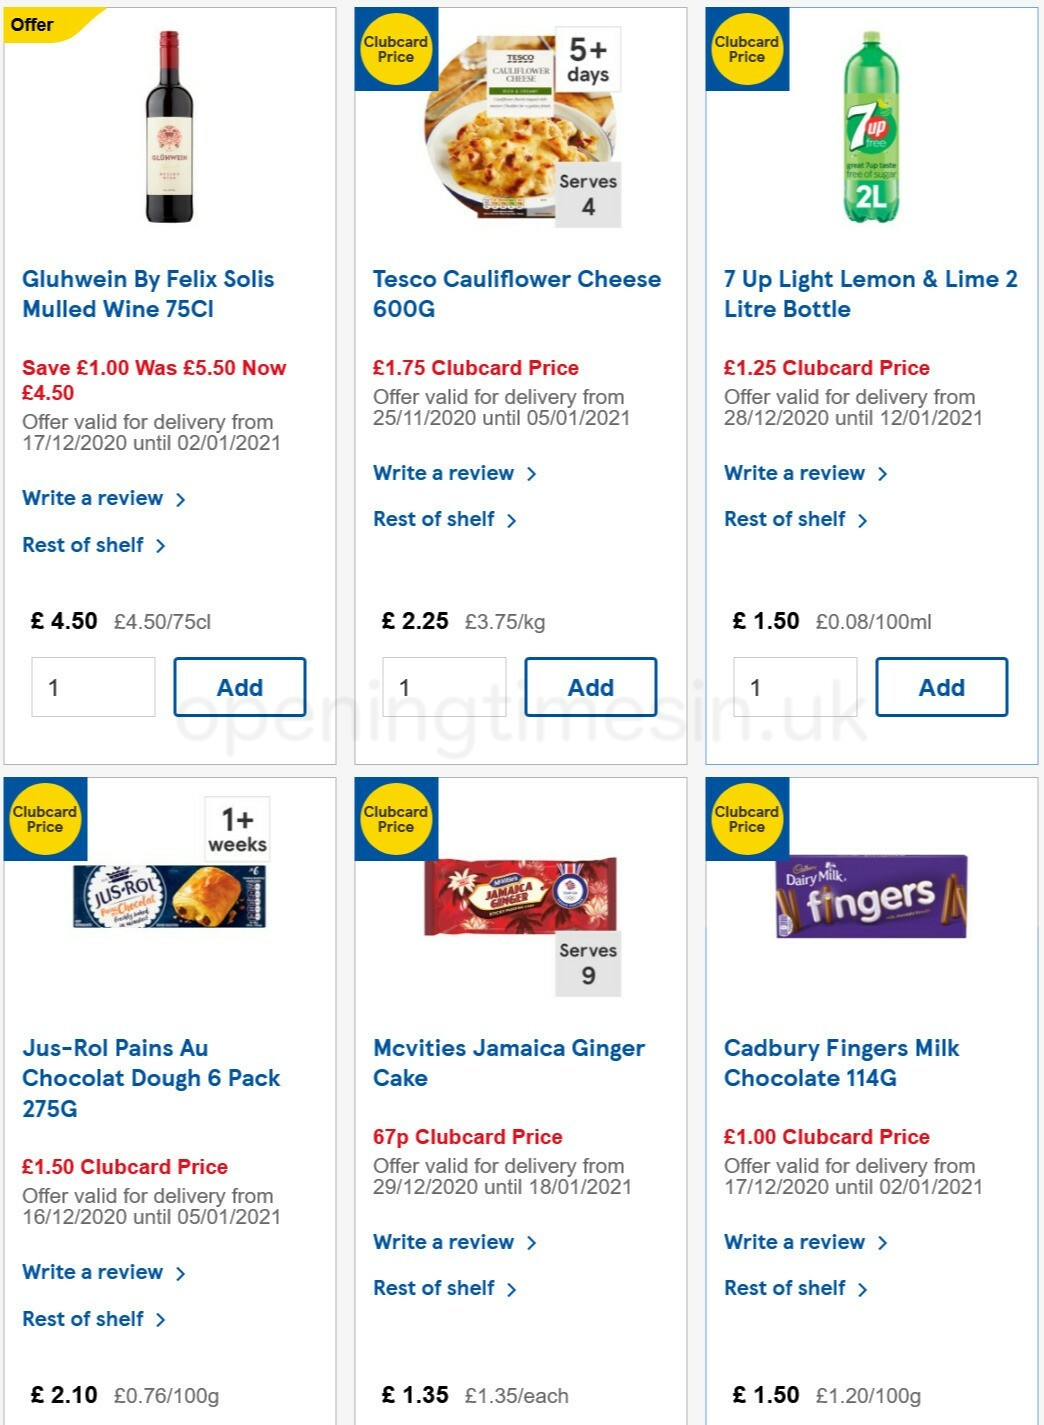1044x1425 pixels.
Task: Click the Clubcard Price badge on Jamaica Ginger Cake
Action: point(395,819)
